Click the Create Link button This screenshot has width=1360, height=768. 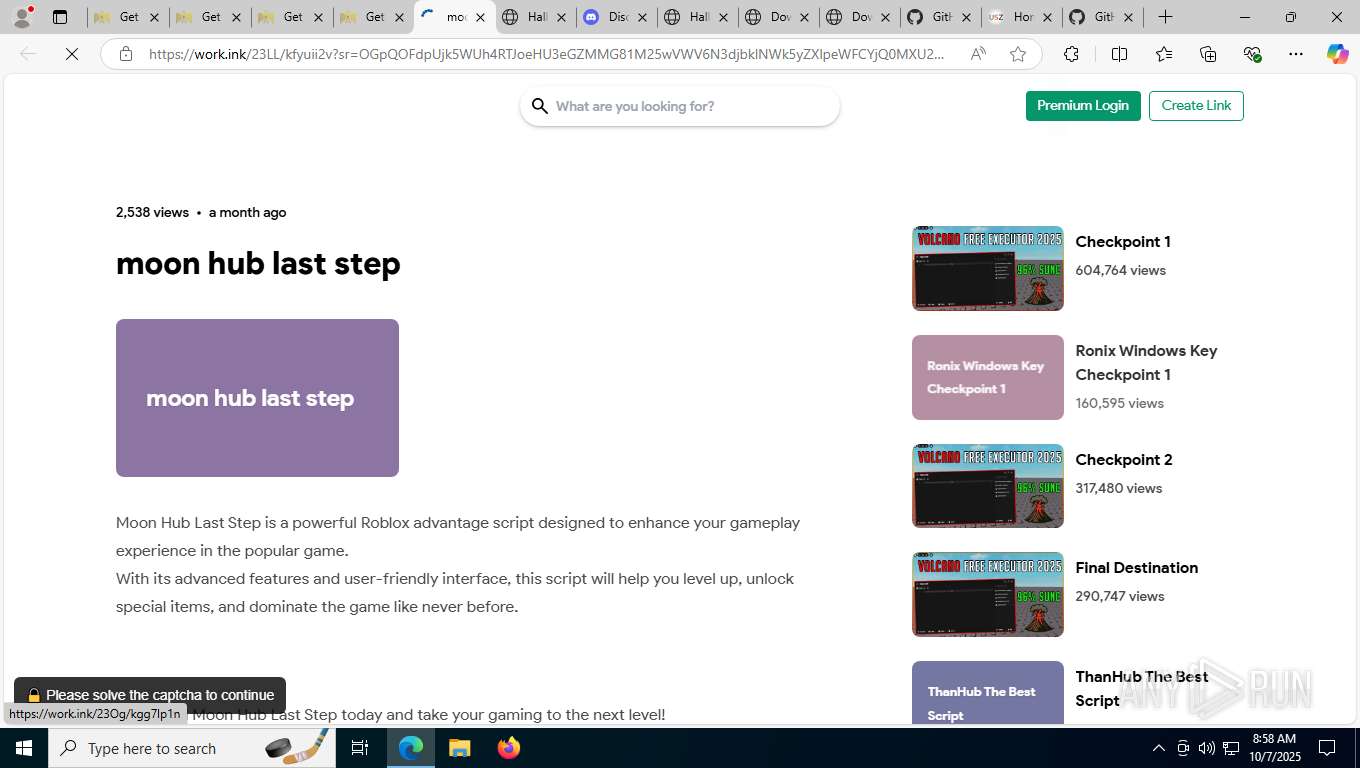[x=1196, y=106]
